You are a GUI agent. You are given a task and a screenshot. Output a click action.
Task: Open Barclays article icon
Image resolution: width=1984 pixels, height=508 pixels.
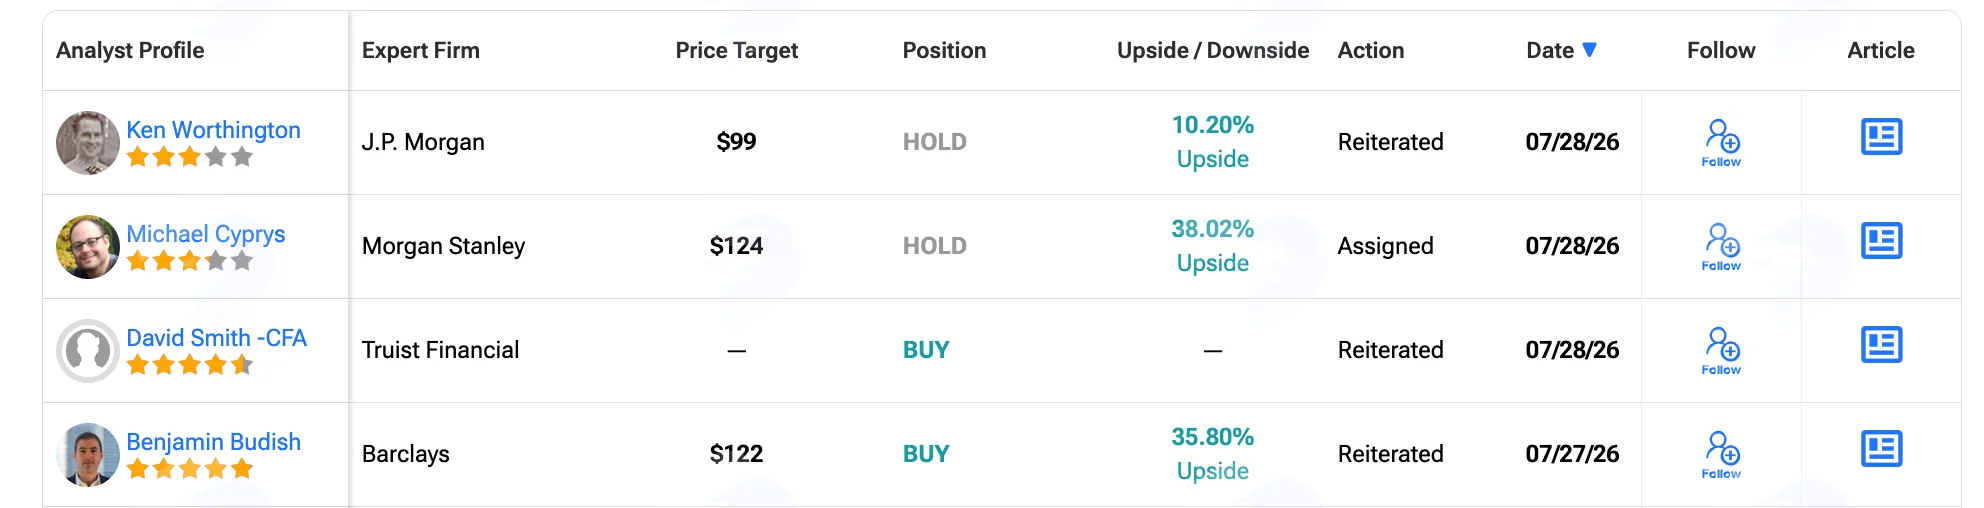point(1881,449)
